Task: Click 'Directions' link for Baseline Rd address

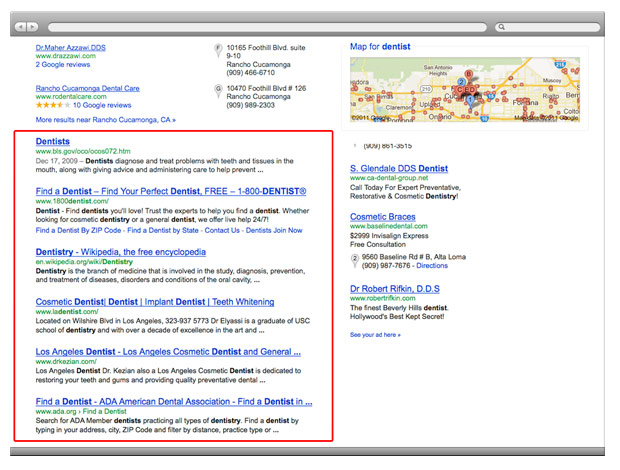Action: pyautogui.click(x=432, y=266)
